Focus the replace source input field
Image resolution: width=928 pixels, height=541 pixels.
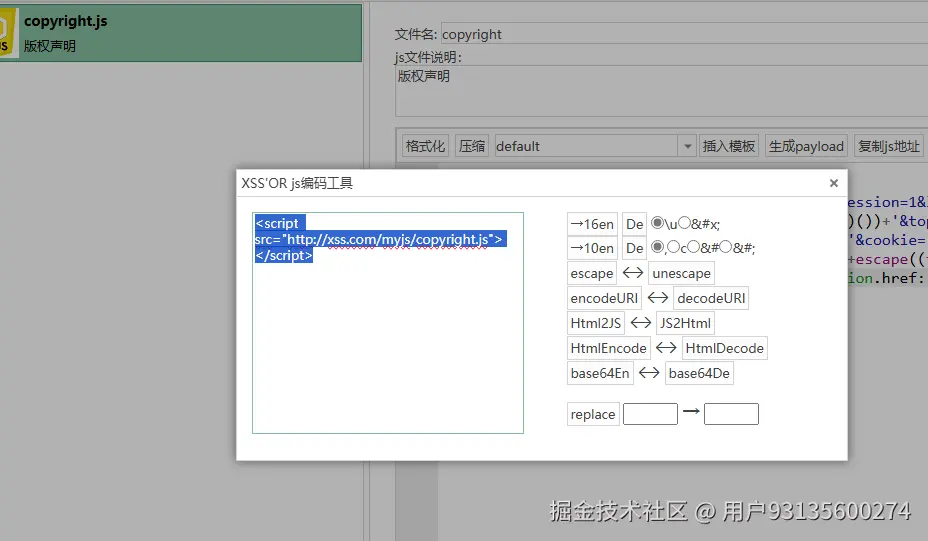650,414
